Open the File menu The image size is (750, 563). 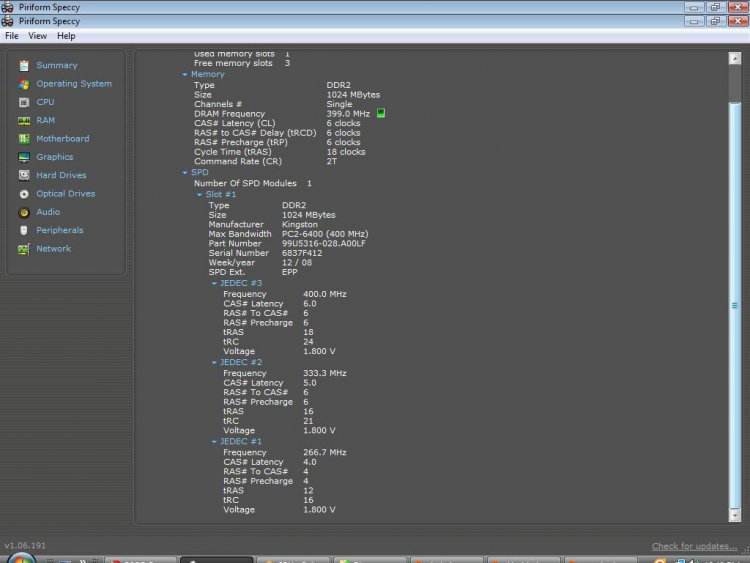click(11, 36)
